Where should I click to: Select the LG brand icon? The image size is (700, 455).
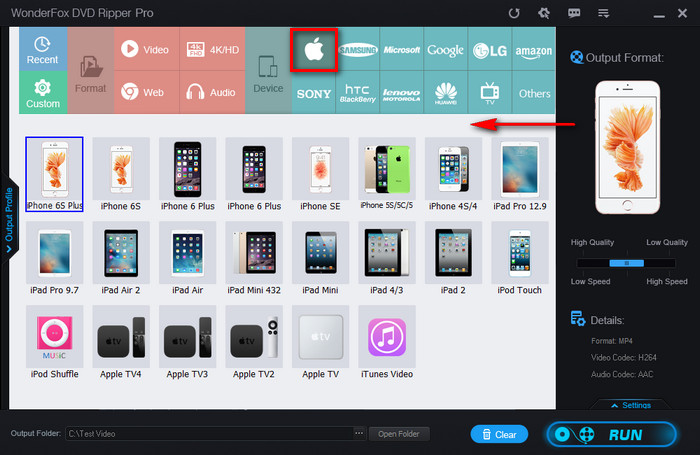pyautogui.click(x=490, y=50)
